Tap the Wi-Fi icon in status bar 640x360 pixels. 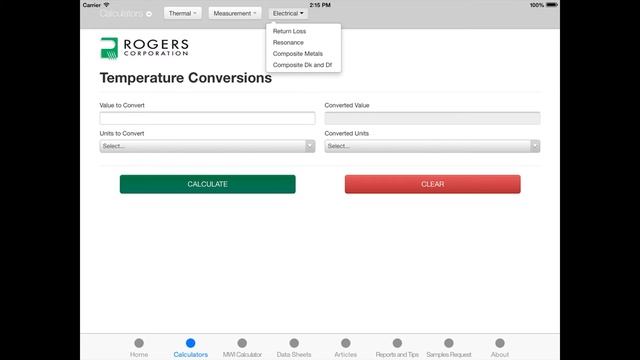point(107,5)
